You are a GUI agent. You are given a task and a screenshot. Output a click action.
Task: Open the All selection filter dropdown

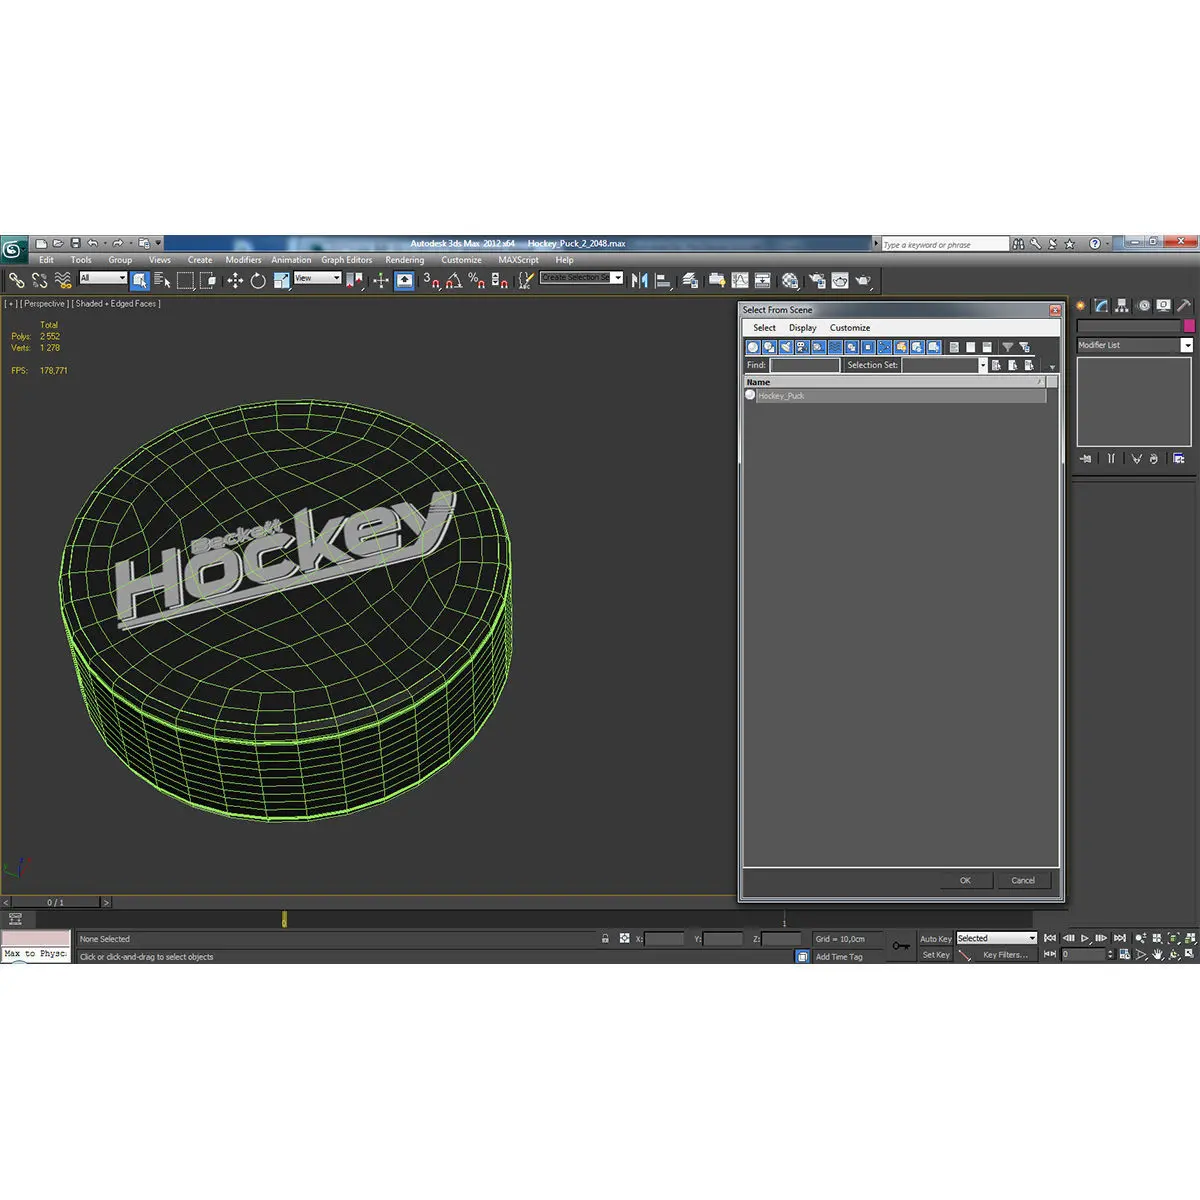(x=103, y=278)
